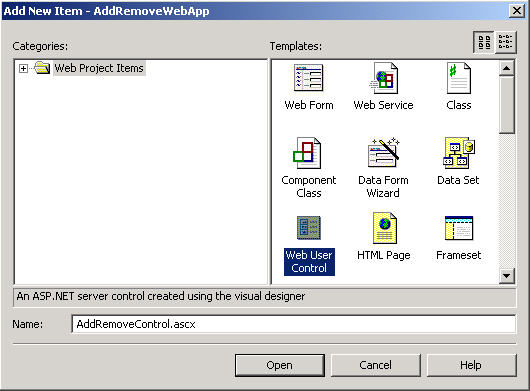Click the Cancel button
This screenshot has height=391, width=530.
[375, 365]
